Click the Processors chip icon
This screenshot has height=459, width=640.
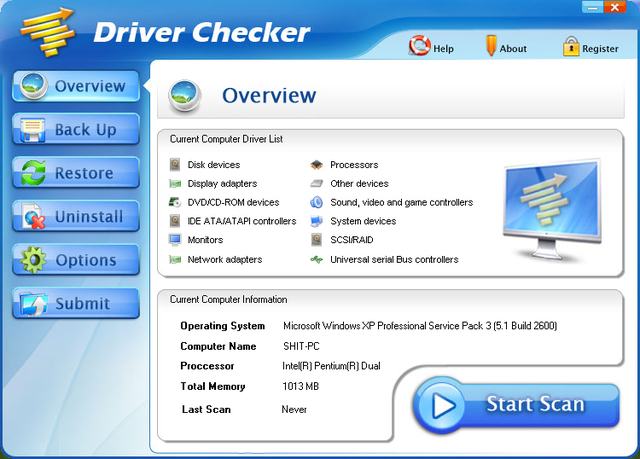pos(316,165)
